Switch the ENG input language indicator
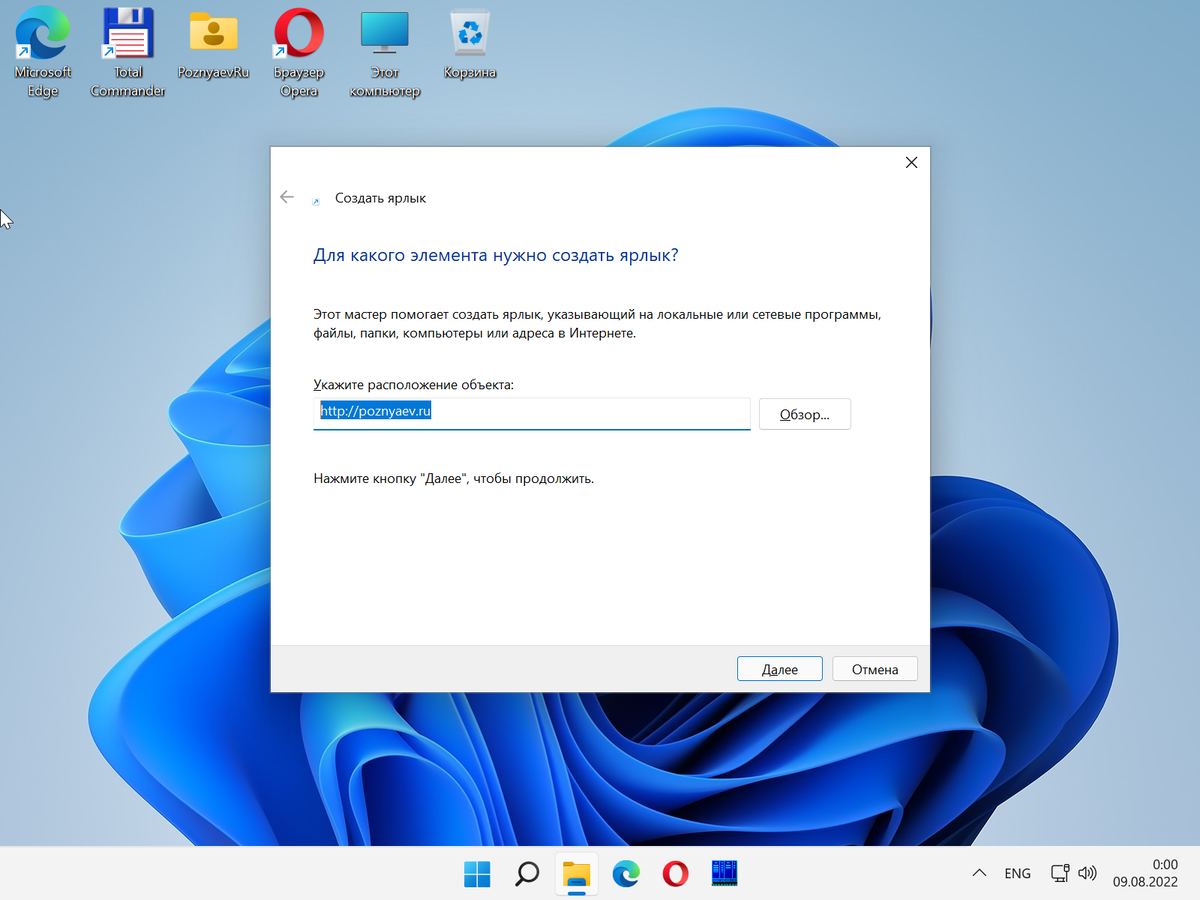 [1017, 874]
